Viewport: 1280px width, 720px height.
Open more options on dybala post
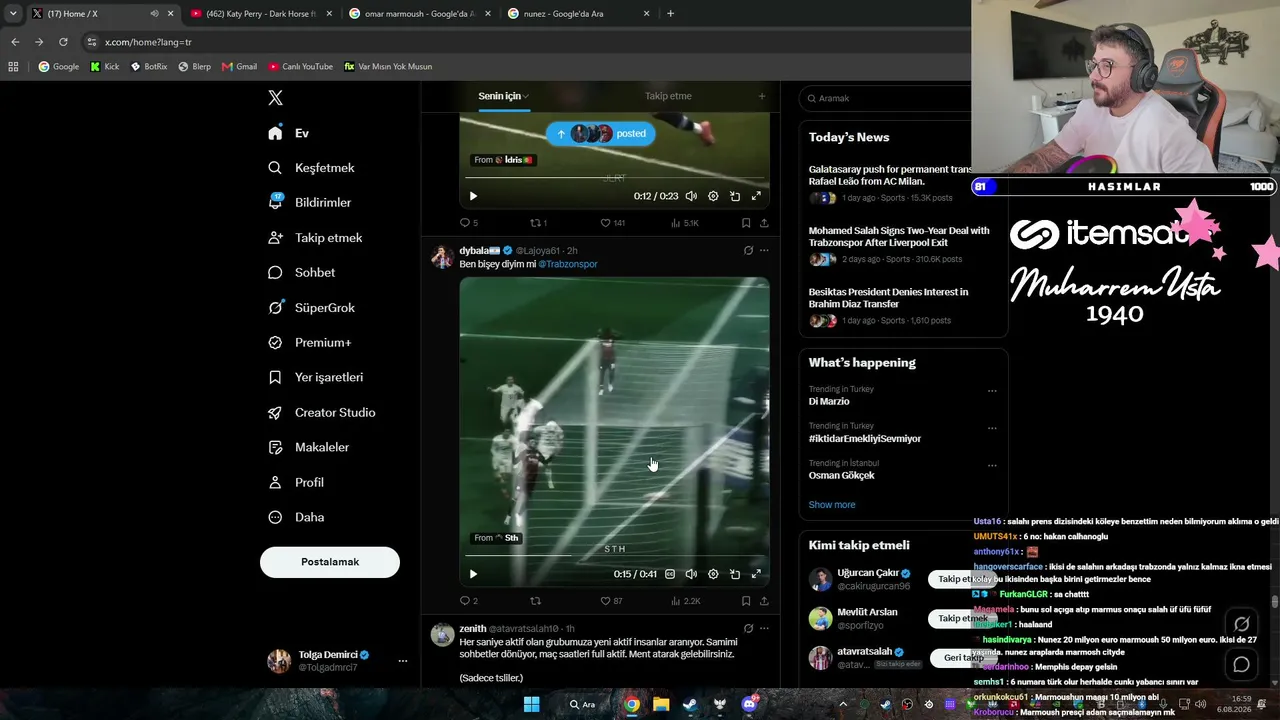pos(764,250)
